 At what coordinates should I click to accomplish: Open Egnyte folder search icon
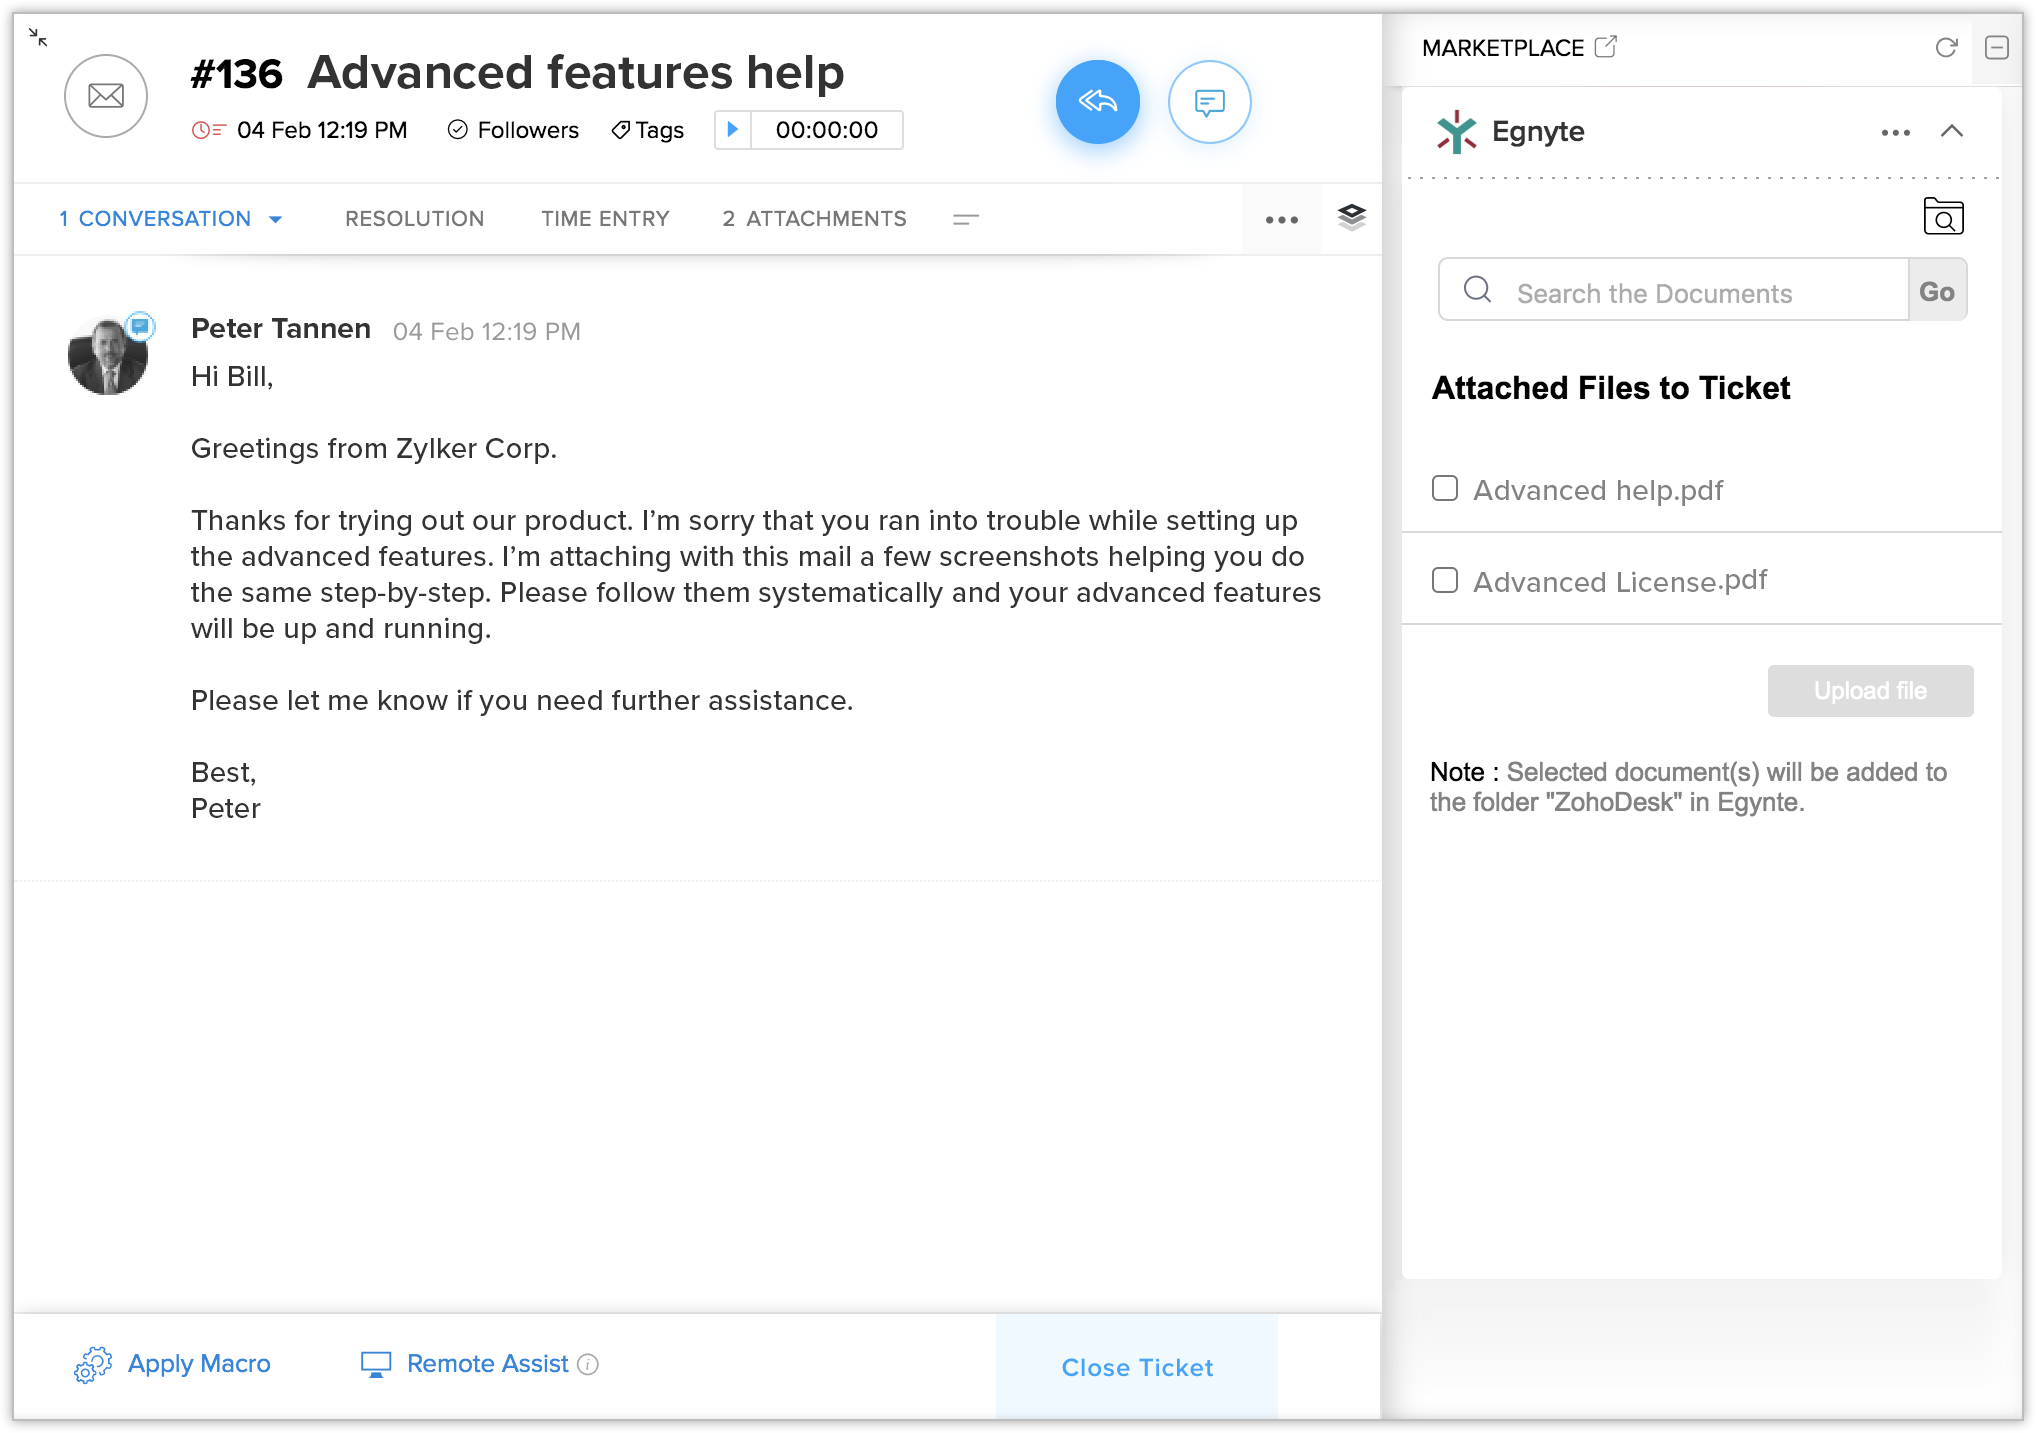pyautogui.click(x=1942, y=216)
